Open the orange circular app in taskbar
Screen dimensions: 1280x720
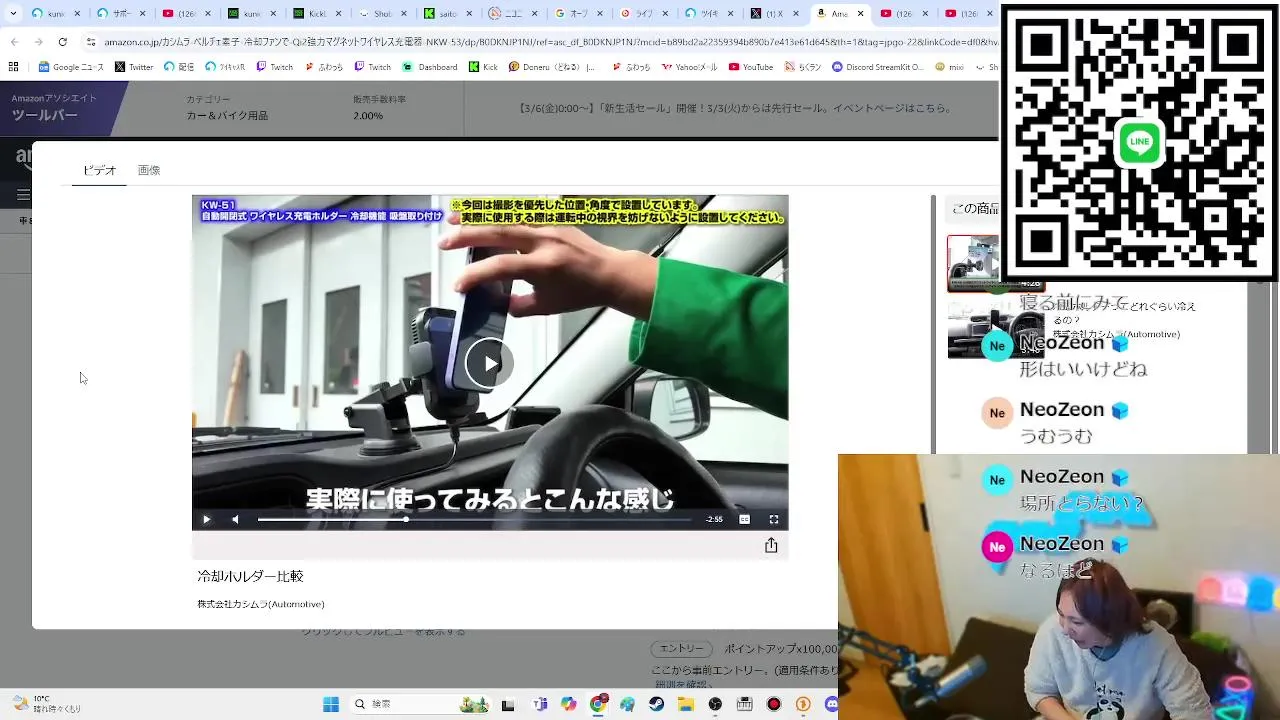click(803, 704)
